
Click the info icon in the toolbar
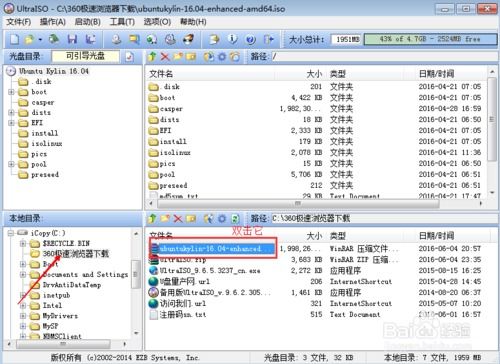(x=232, y=39)
